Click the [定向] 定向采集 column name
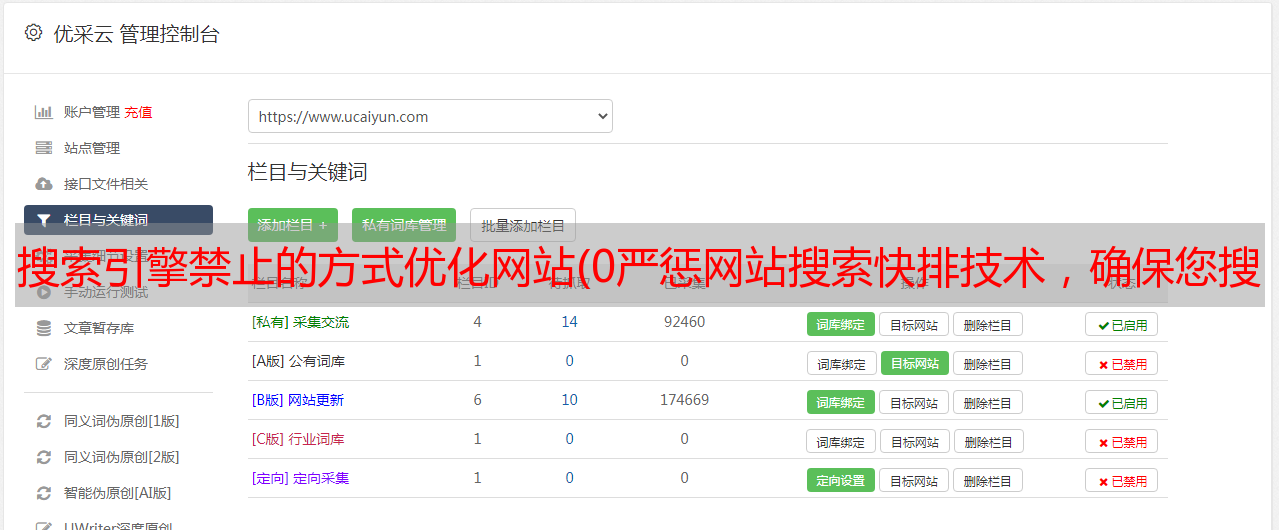 [300, 478]
